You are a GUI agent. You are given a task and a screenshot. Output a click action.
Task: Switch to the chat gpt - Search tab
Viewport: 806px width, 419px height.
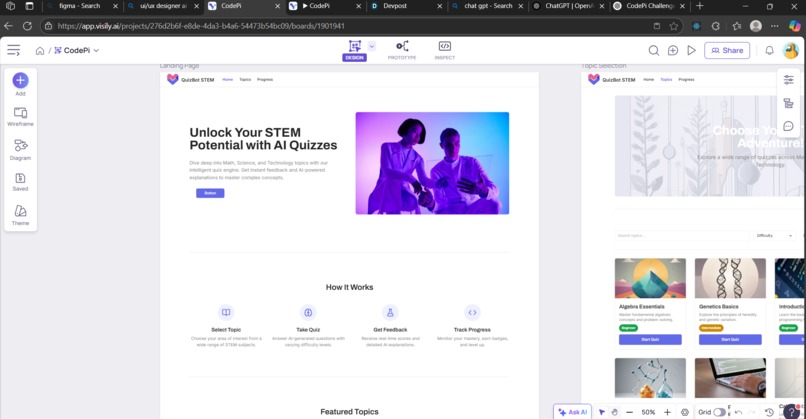click(488, 6)
